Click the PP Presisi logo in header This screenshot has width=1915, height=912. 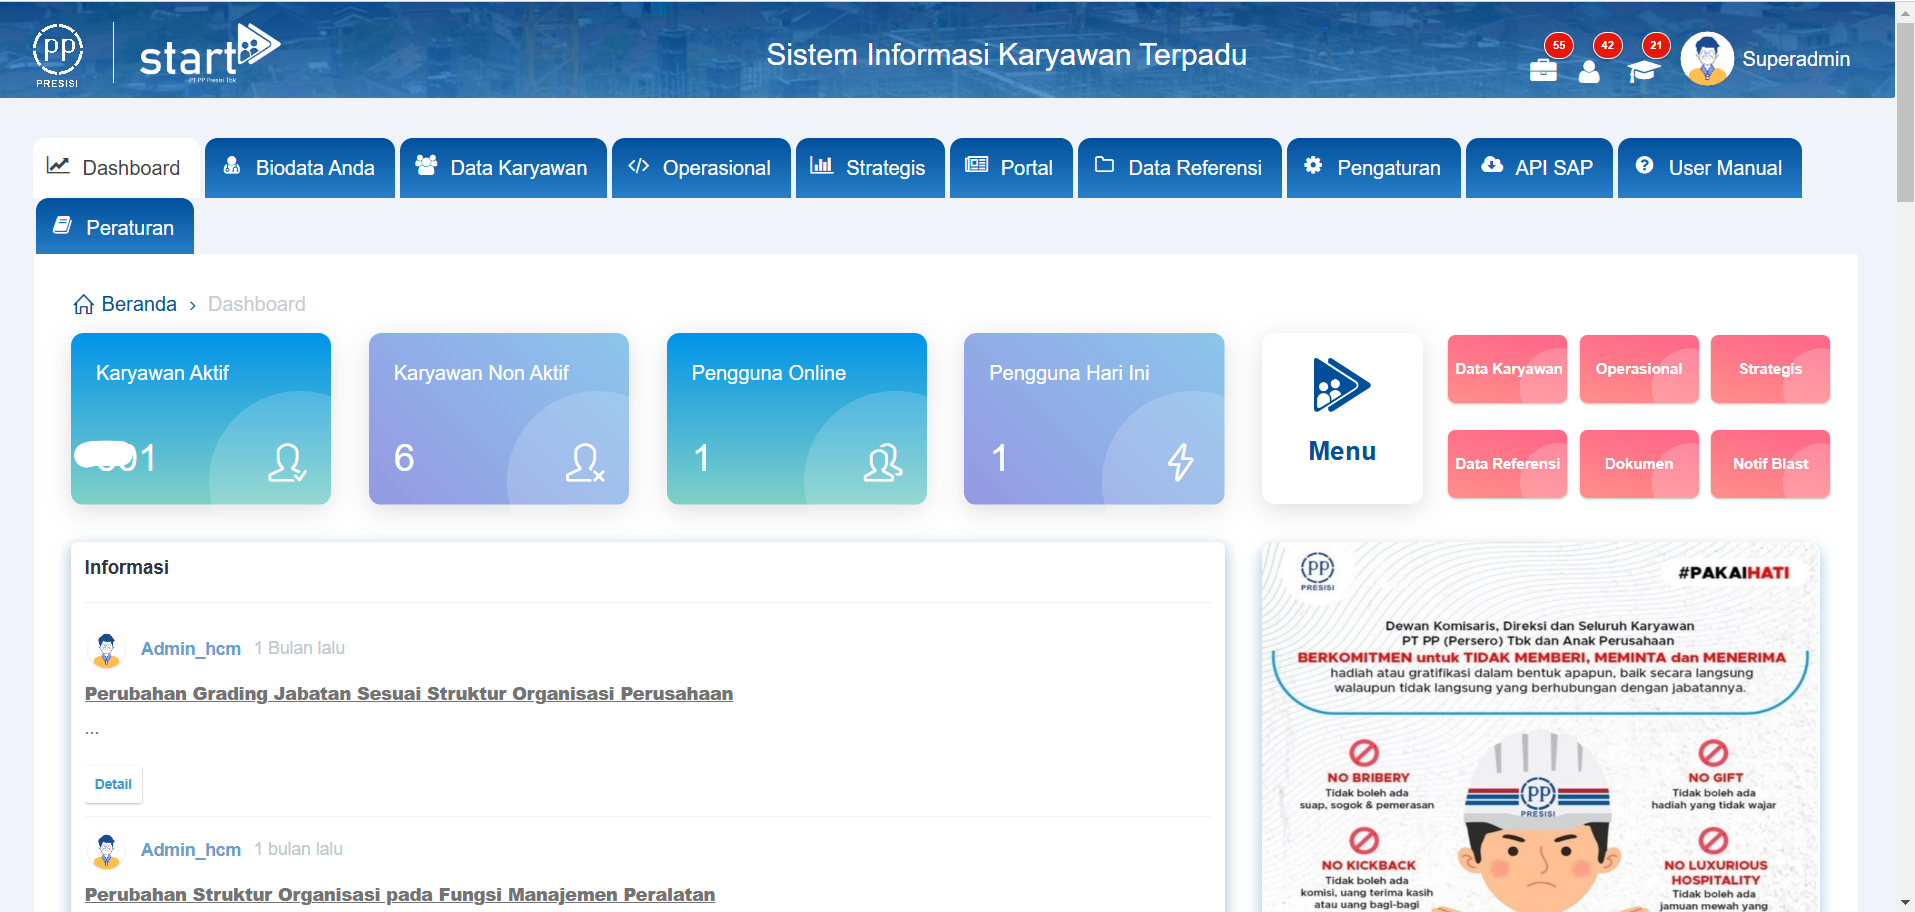point(58,55)
